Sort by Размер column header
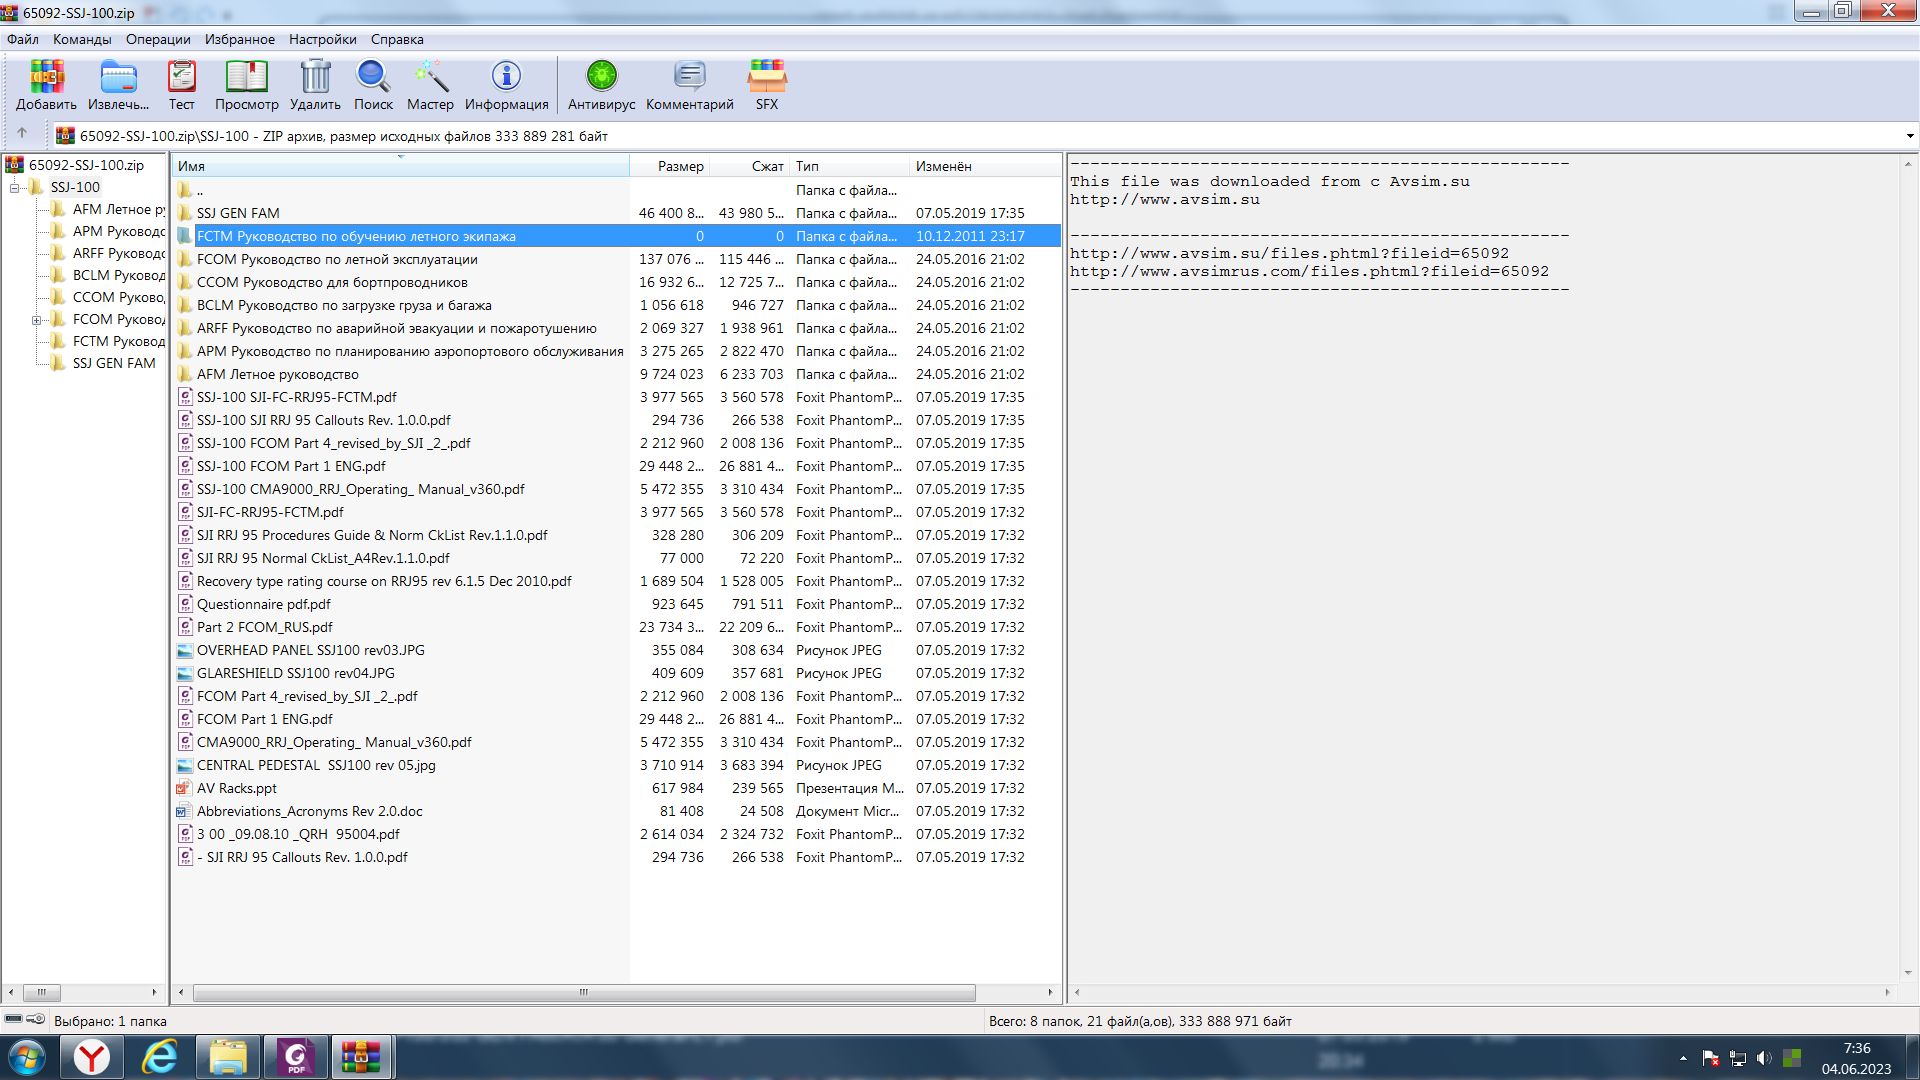Image resolution: width=1920 pixels, height=1080 pixels. click(670, 166)
